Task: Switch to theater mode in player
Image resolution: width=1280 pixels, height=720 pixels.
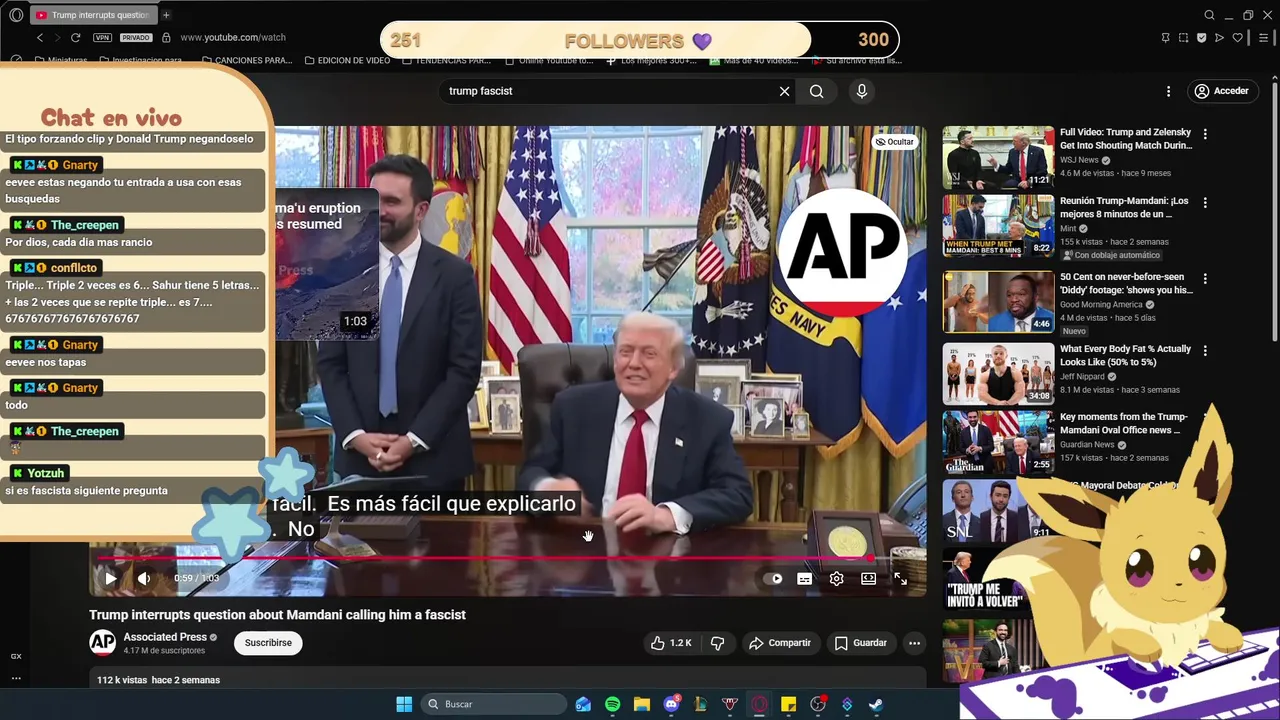Action: [868, 578]
